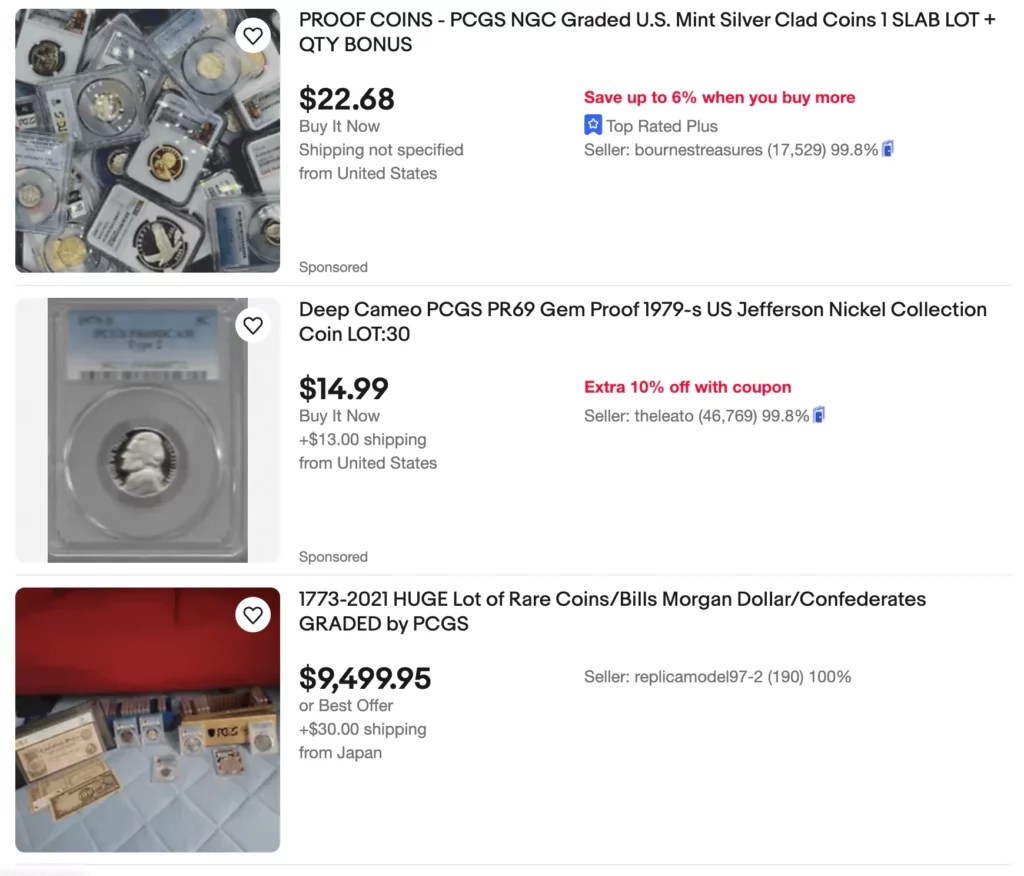Click the 'Save up to 6% when you buy more' offer
This screenshot has width=1024, height=876.
(x=719, y=97)
